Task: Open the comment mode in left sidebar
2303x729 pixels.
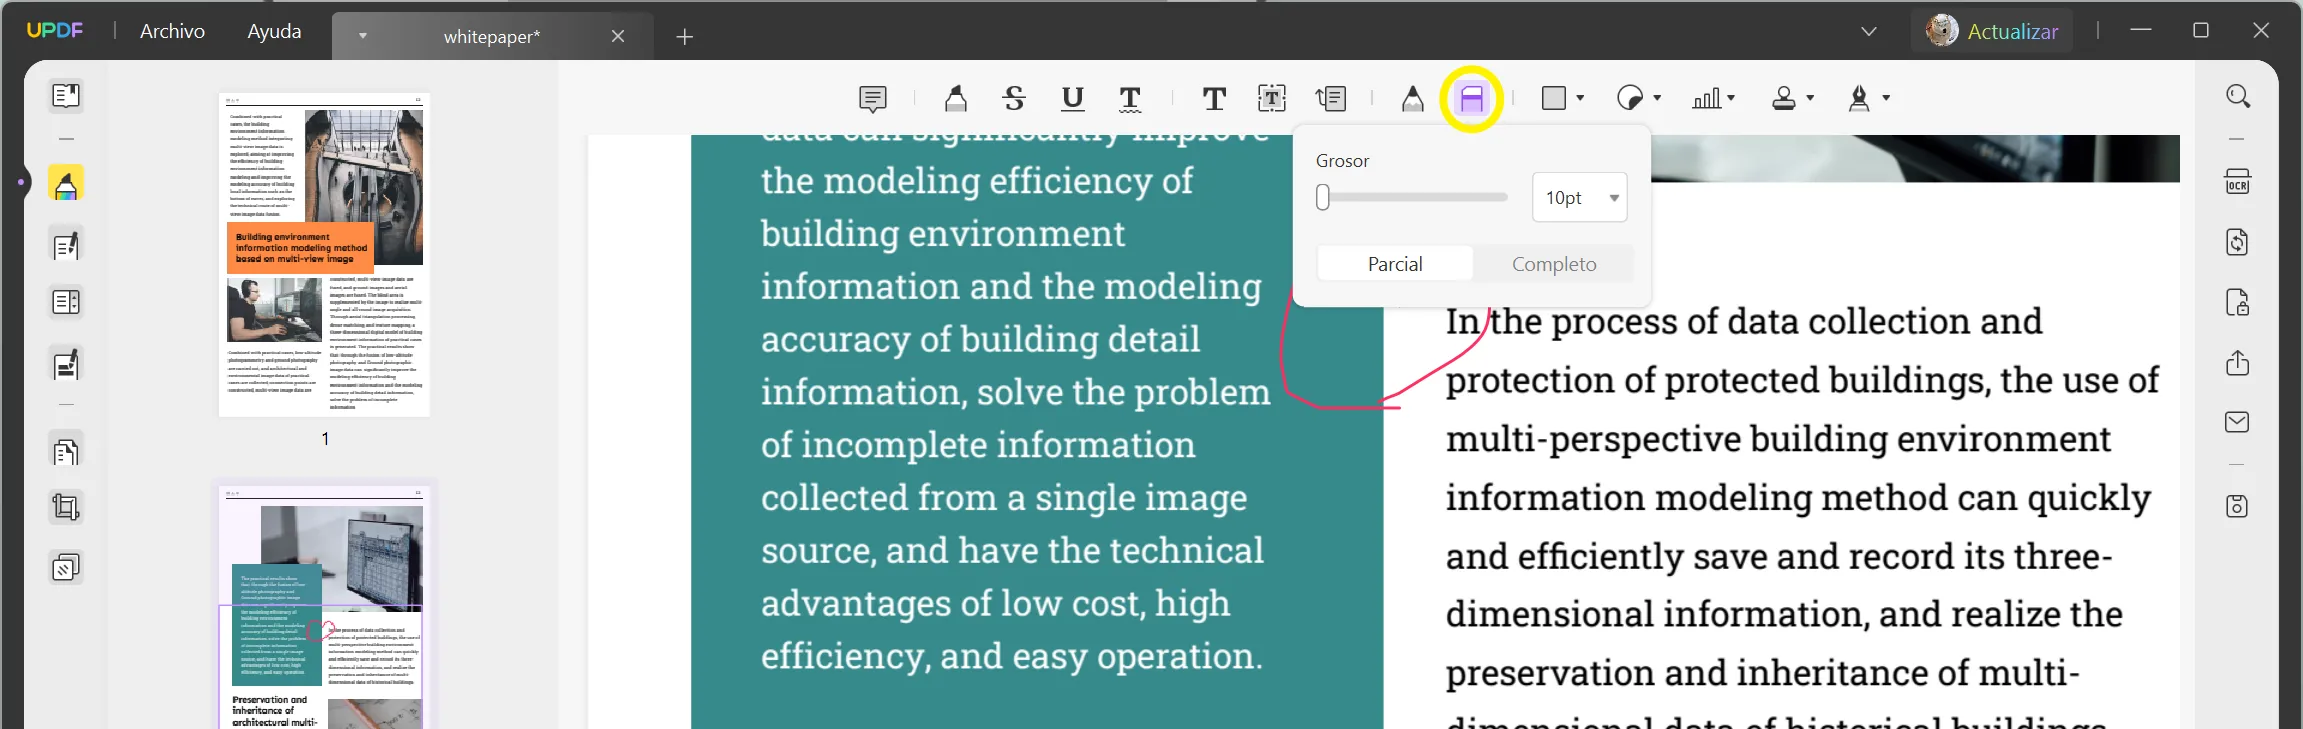Action: (66, 184)
